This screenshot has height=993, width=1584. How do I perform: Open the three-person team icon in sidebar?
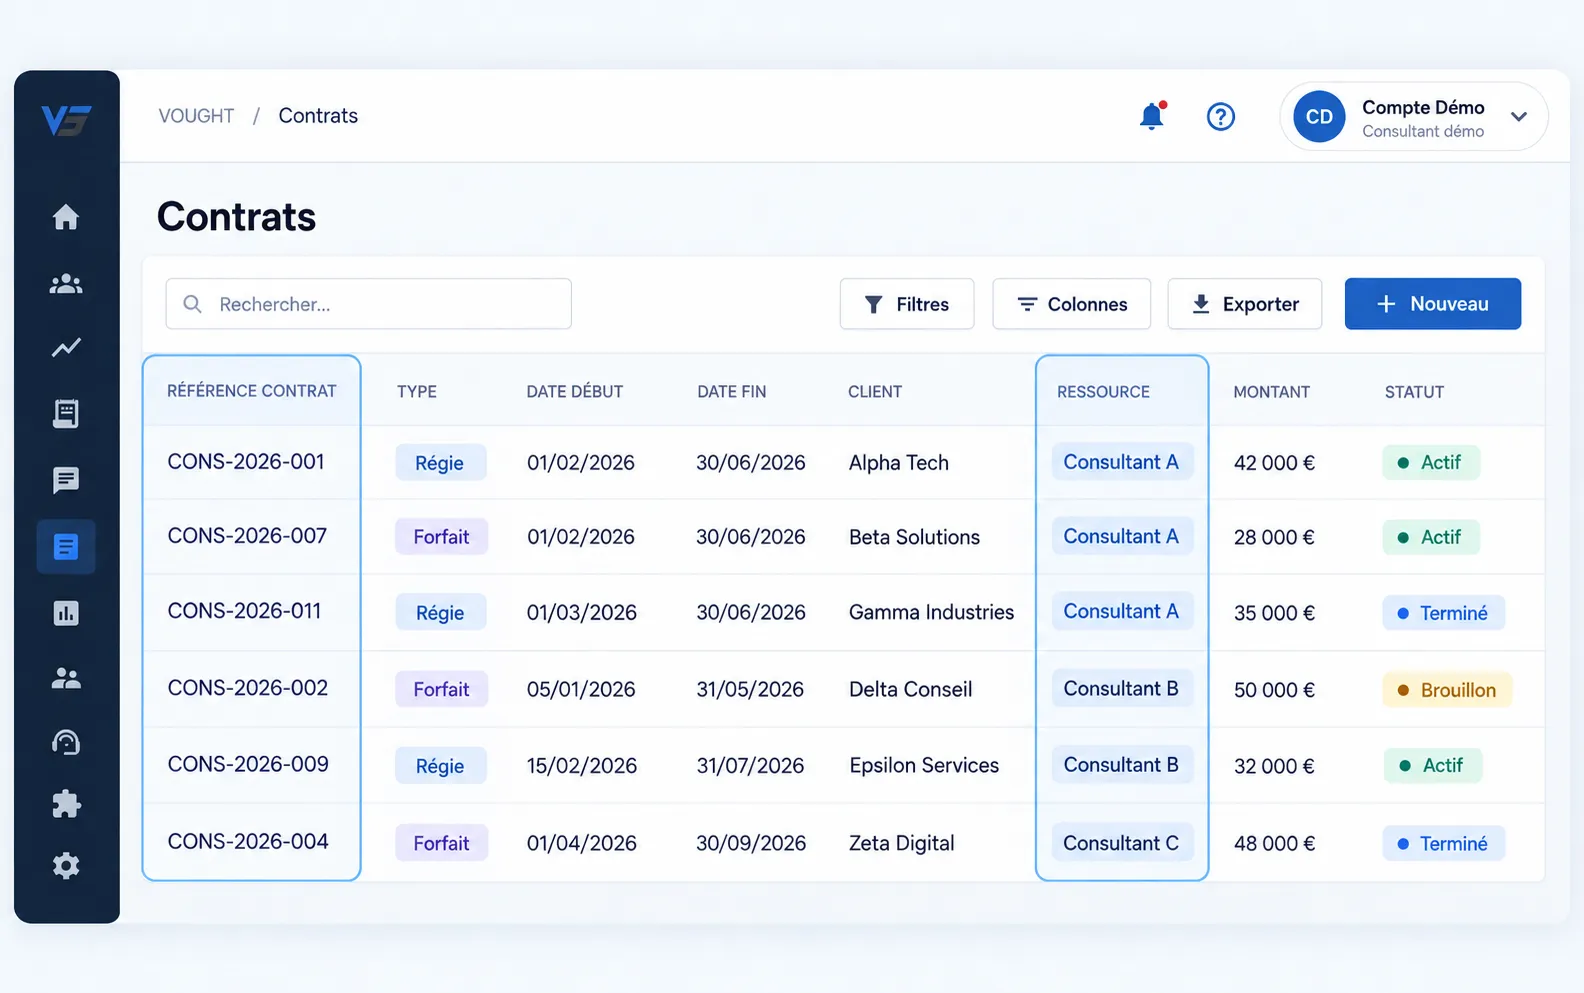pyautogui.click(x=66, y=284)
